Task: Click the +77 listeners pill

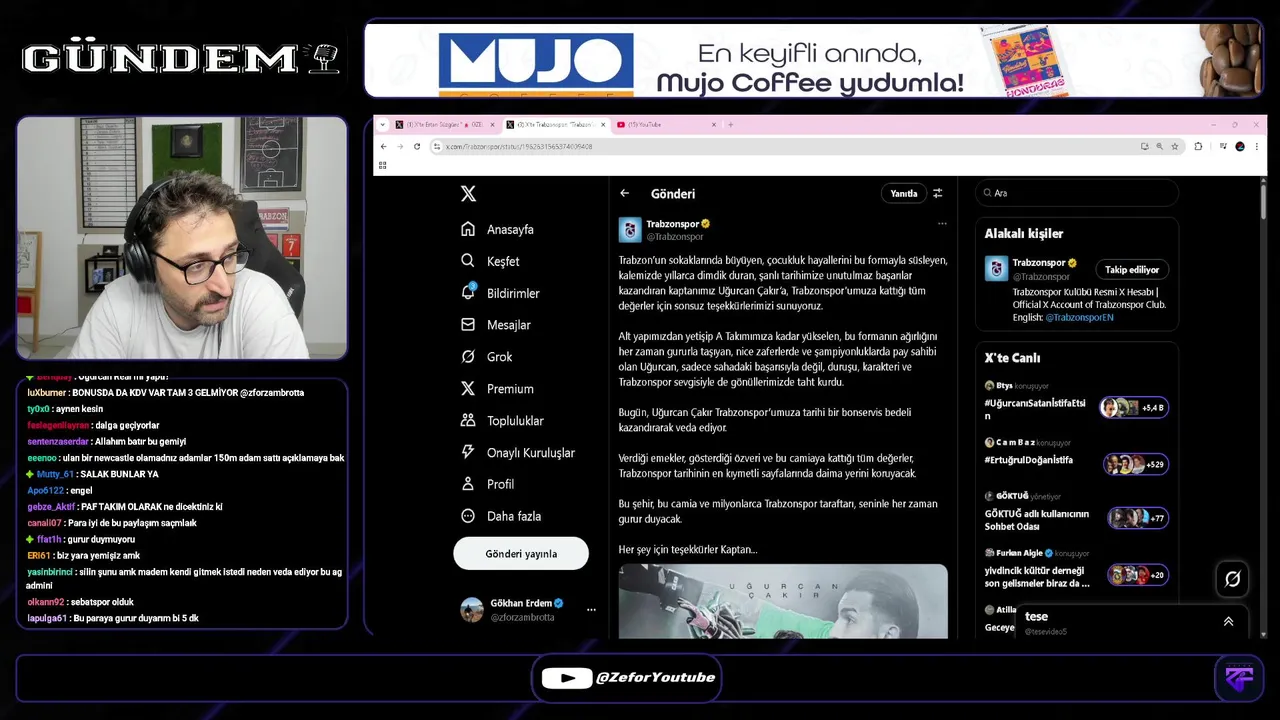Action: pos(1138,518)
